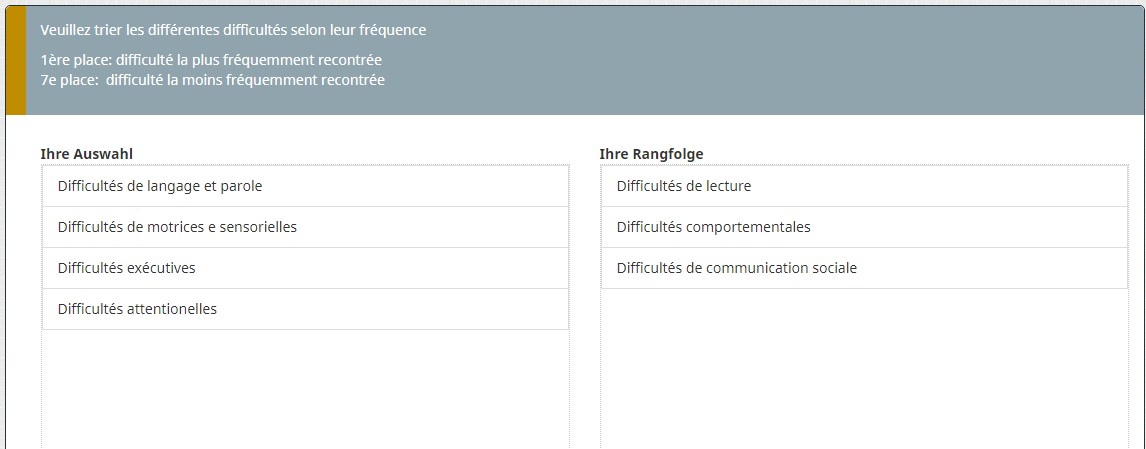1146x449 pixels.
Task: Click ranked item 'Difficultés de lecture'
Action: point(684,186)
